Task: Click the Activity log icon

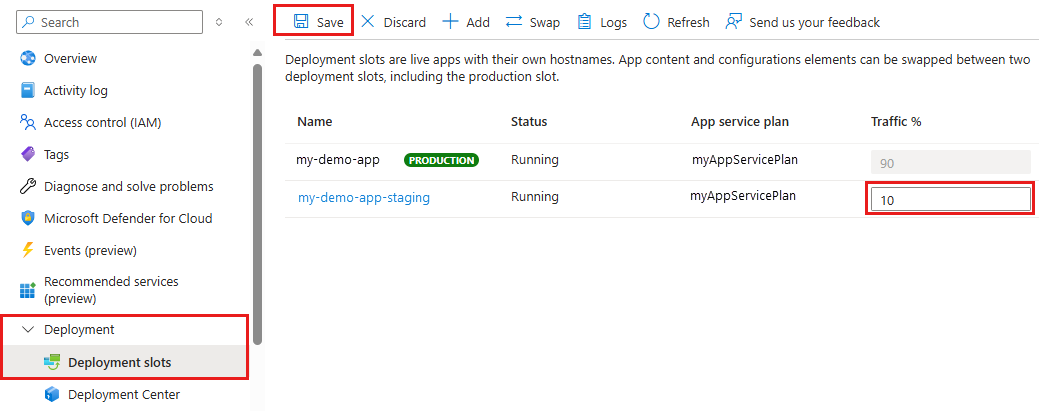Action: tap(28, 90)
